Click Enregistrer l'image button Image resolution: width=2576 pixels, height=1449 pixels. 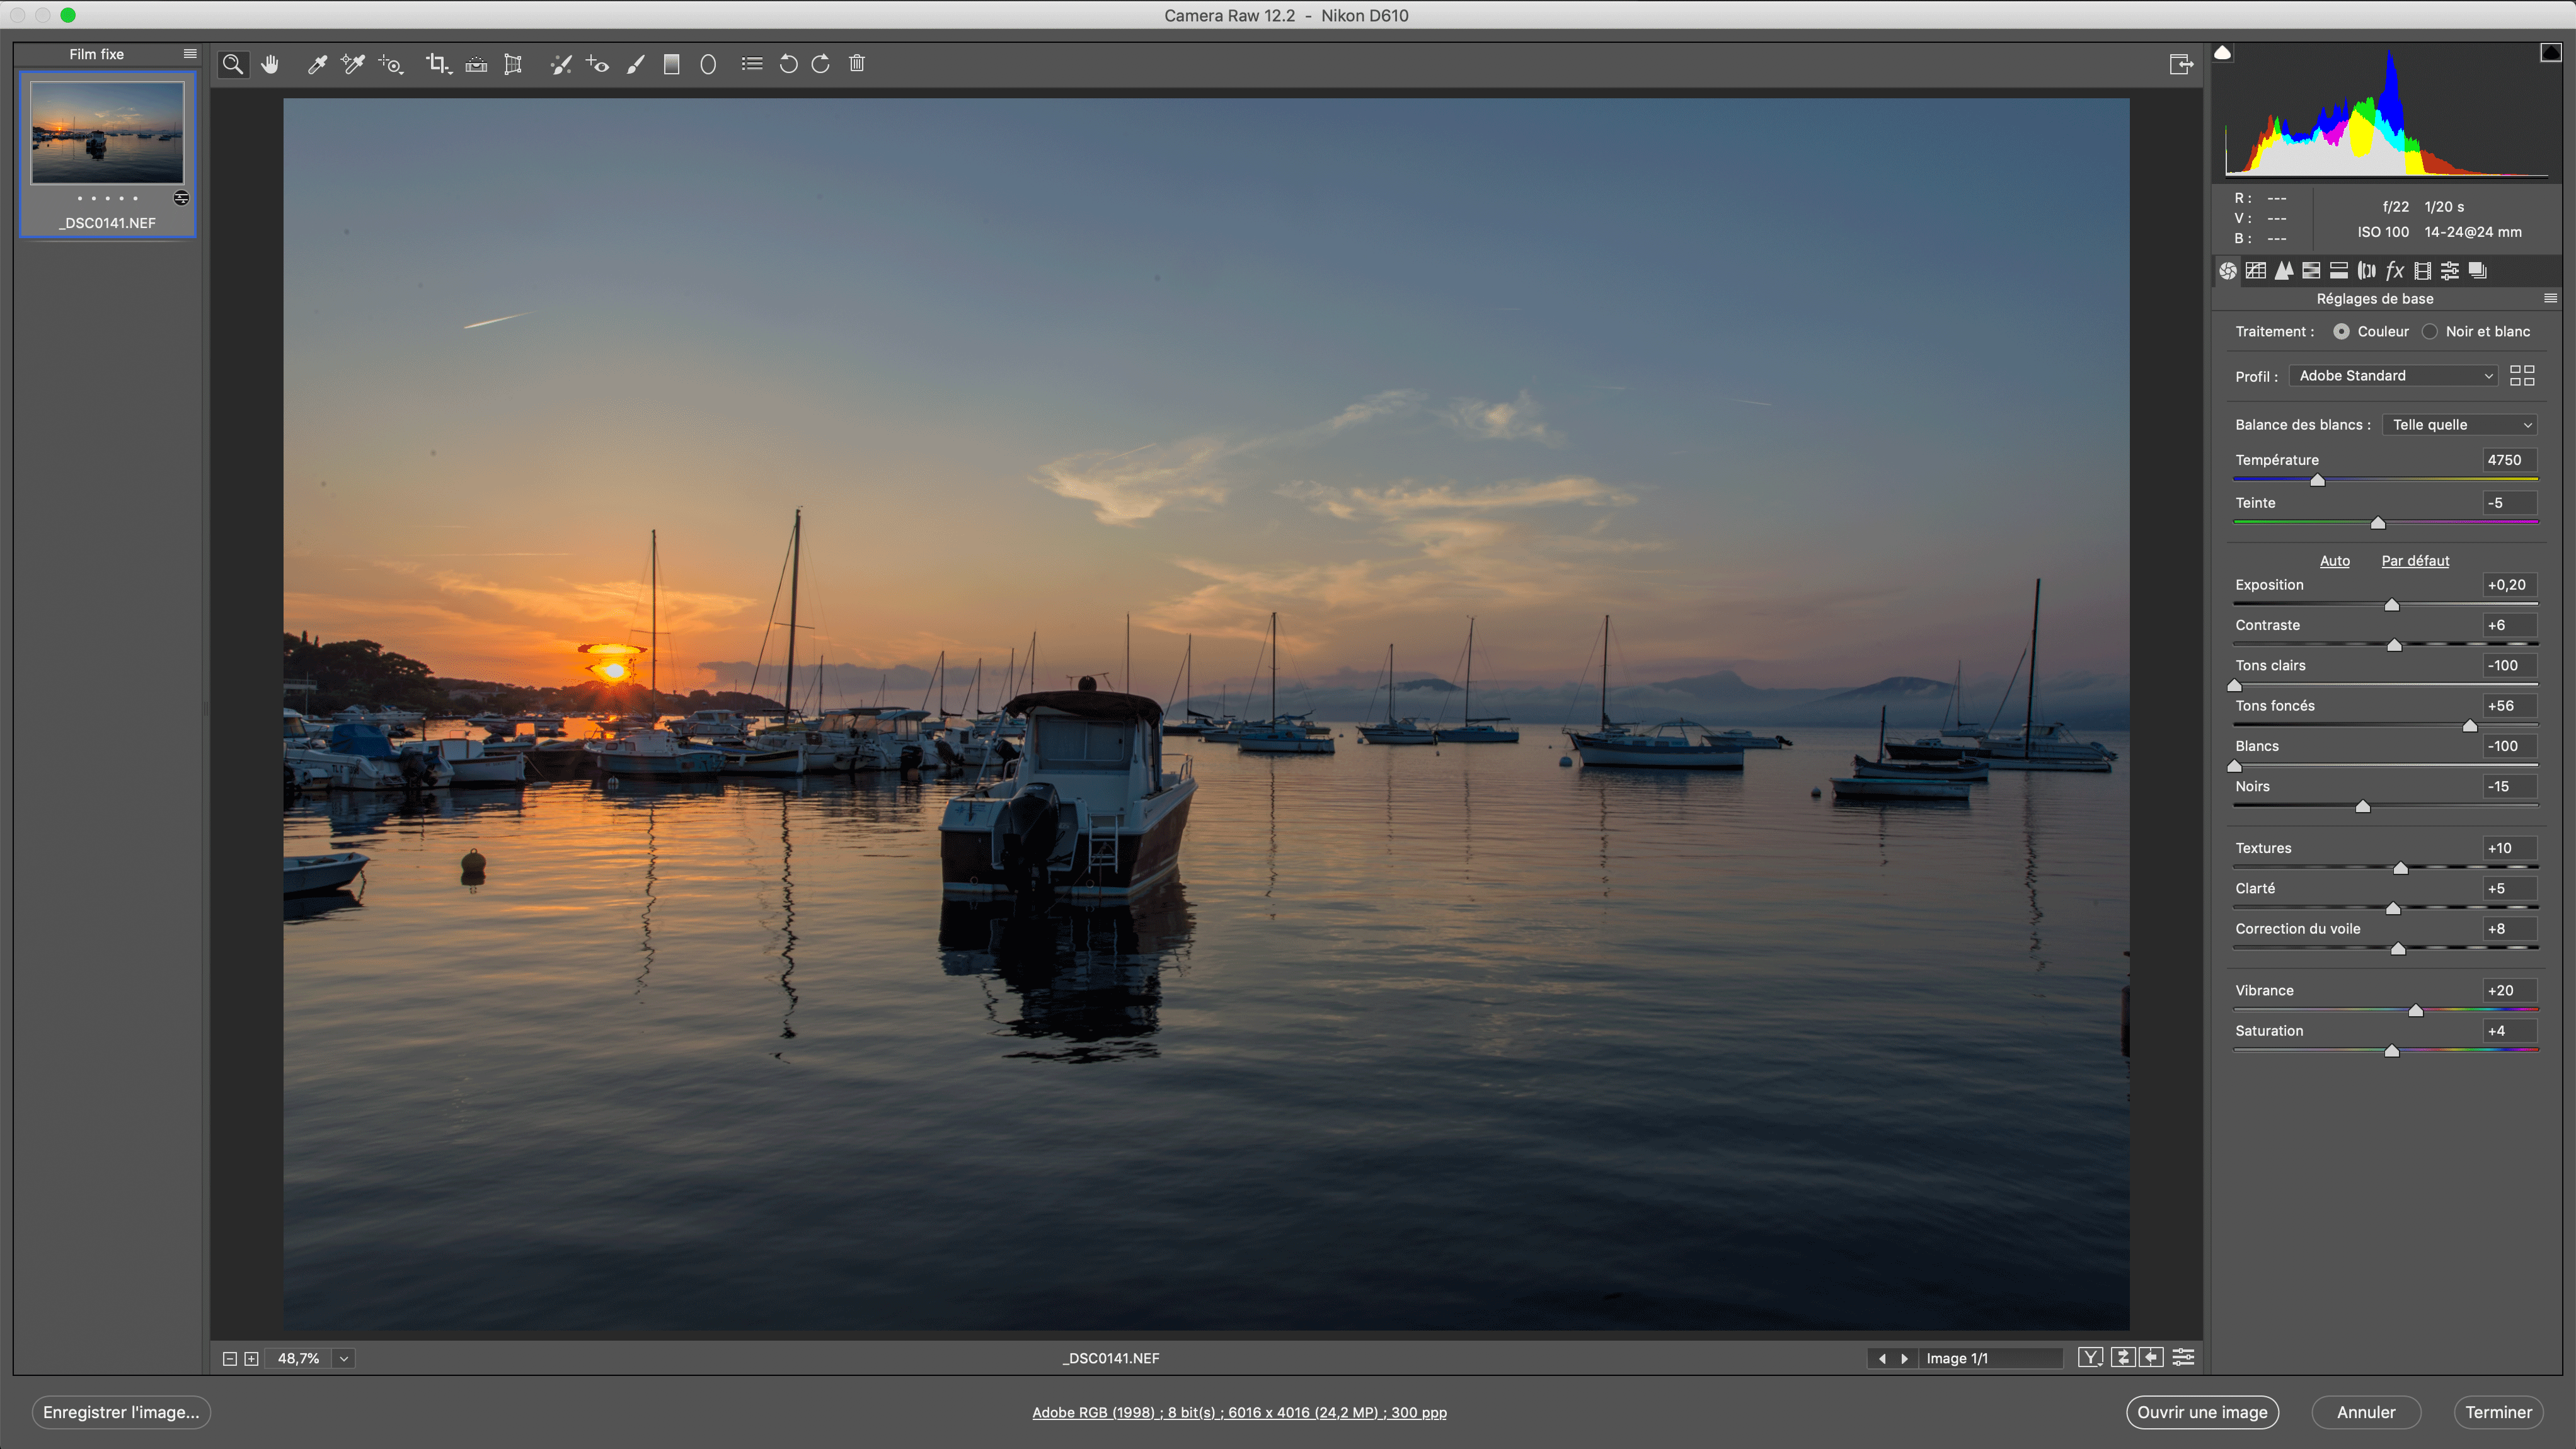click(121, 1412)
